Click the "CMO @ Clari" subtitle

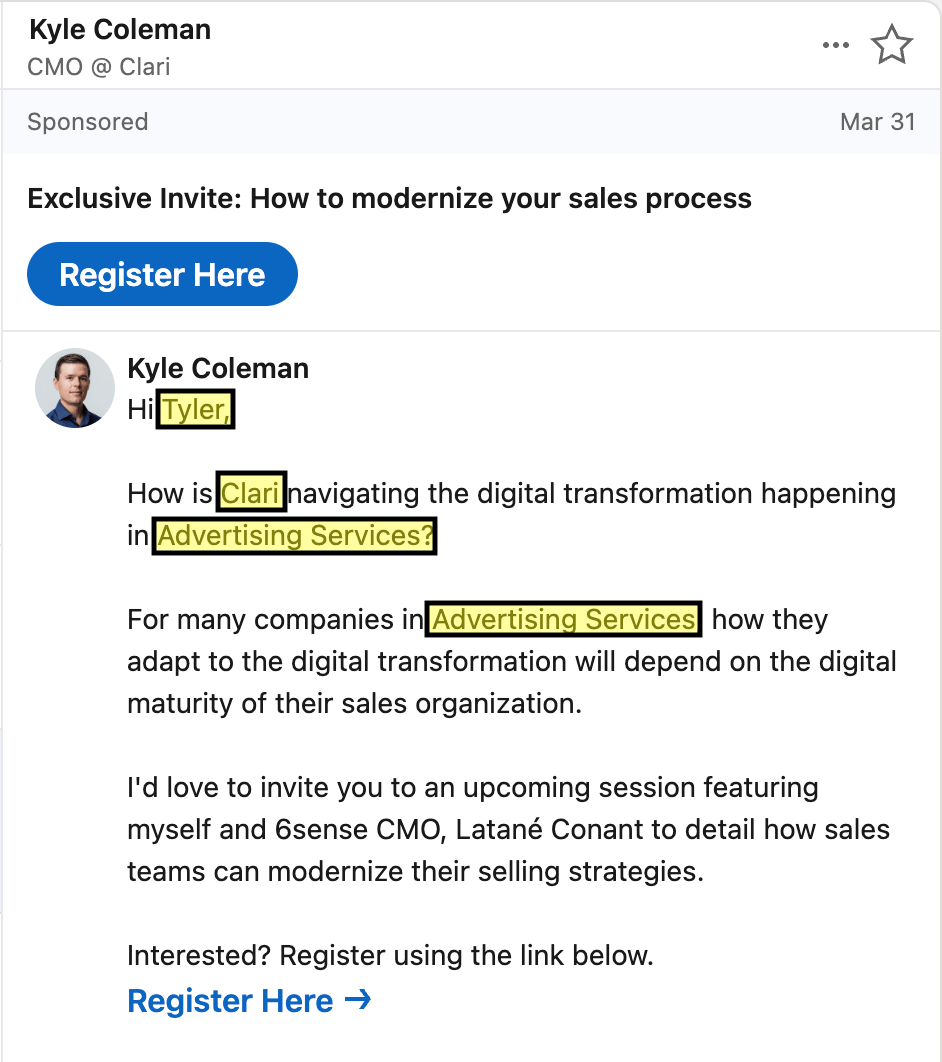(99, 67)
